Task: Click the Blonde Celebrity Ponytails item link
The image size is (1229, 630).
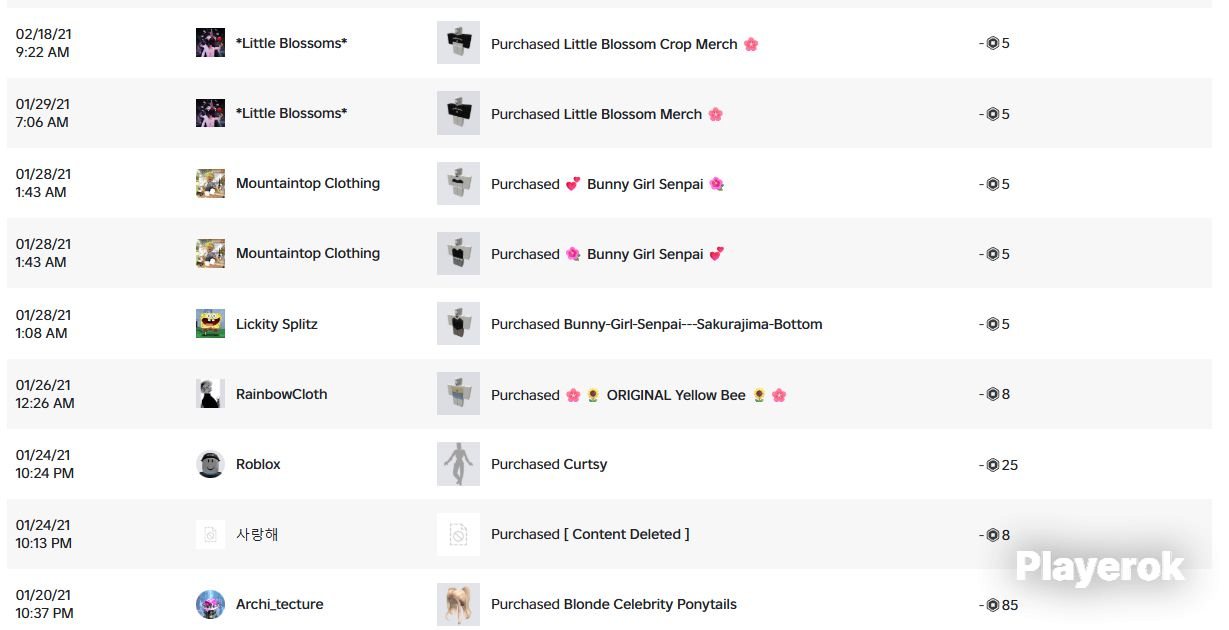Action: point(650,604)
